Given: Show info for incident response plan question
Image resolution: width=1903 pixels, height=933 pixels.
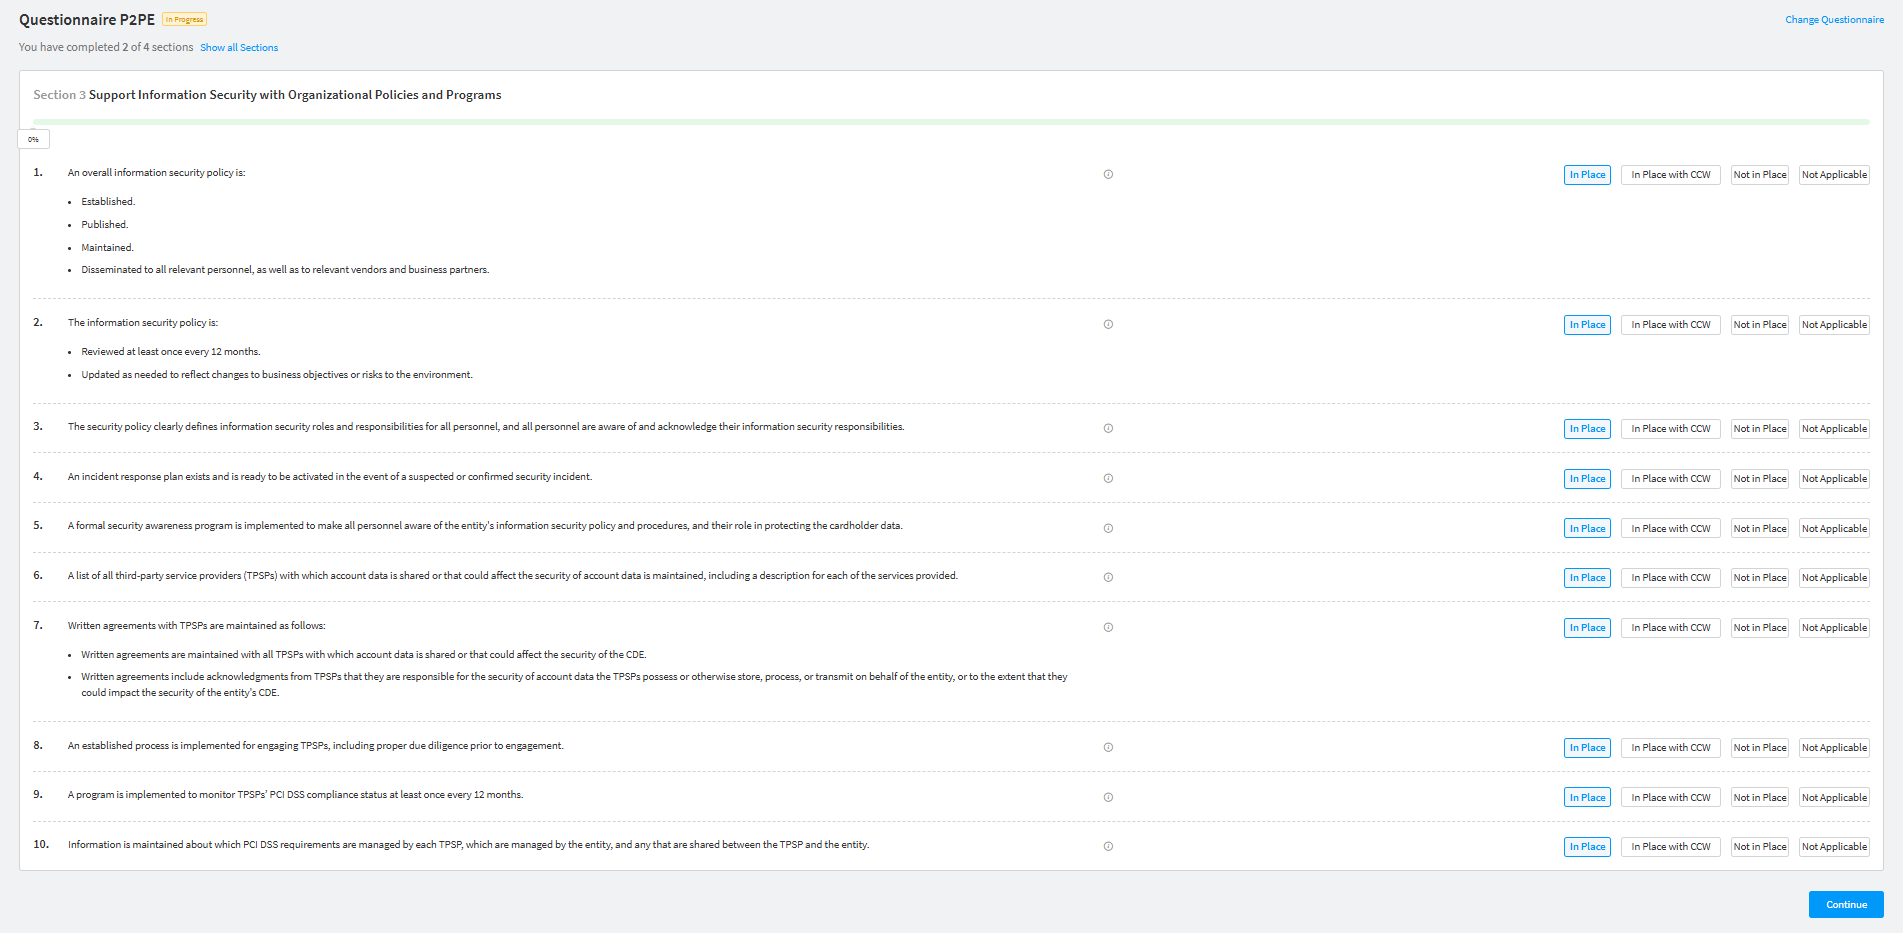Looking at the screenshot, I should (1108, 479).
